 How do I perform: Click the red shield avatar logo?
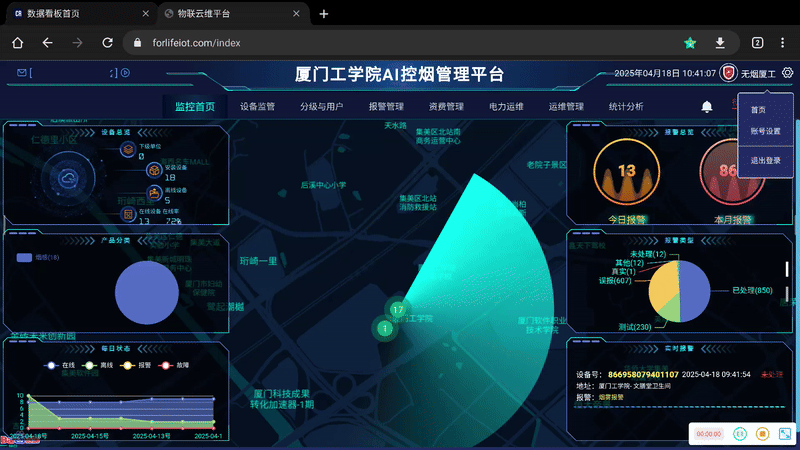tap(729, 73)
